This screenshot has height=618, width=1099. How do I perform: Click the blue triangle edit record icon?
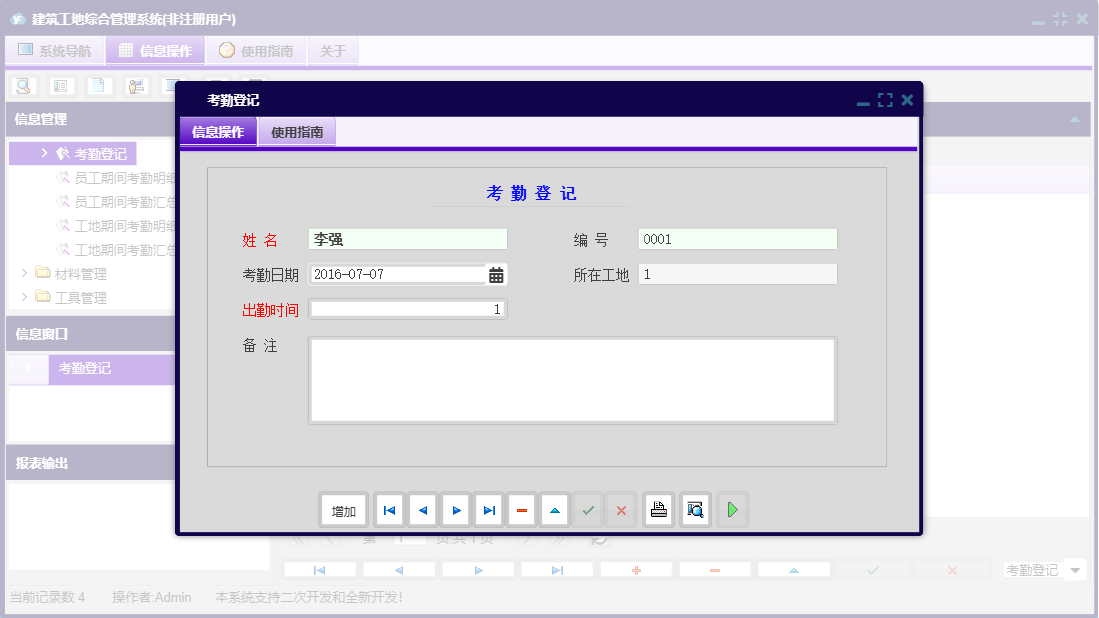tap(554, 509)
